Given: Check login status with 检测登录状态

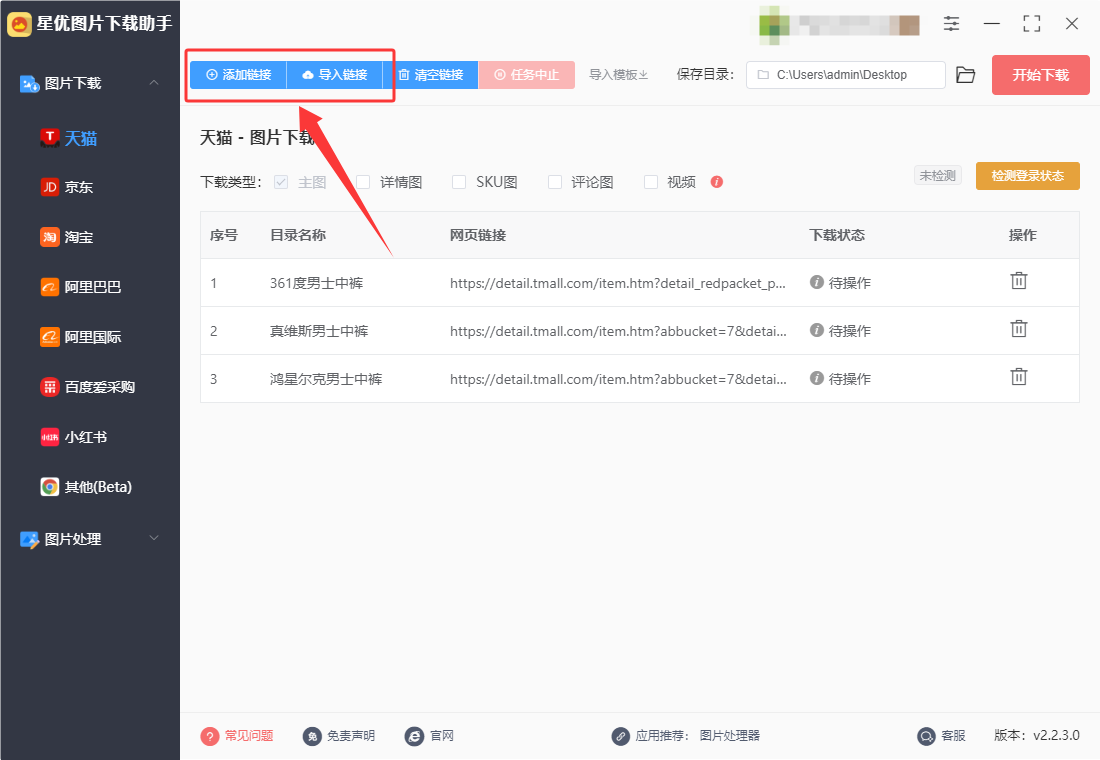Looking at the screenshot, I should [x=1027, y=175].
